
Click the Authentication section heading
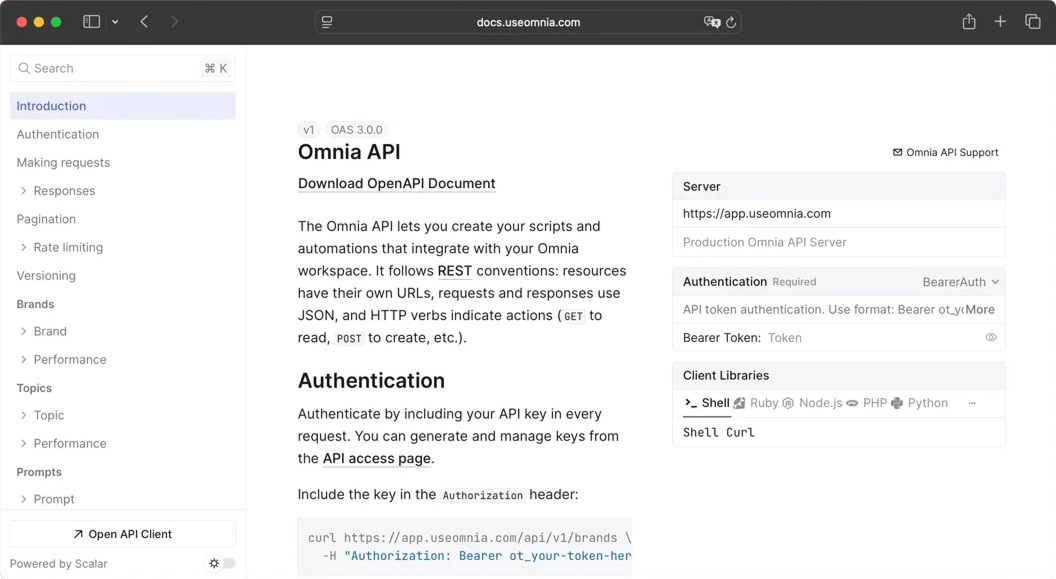tap(371, 380)
